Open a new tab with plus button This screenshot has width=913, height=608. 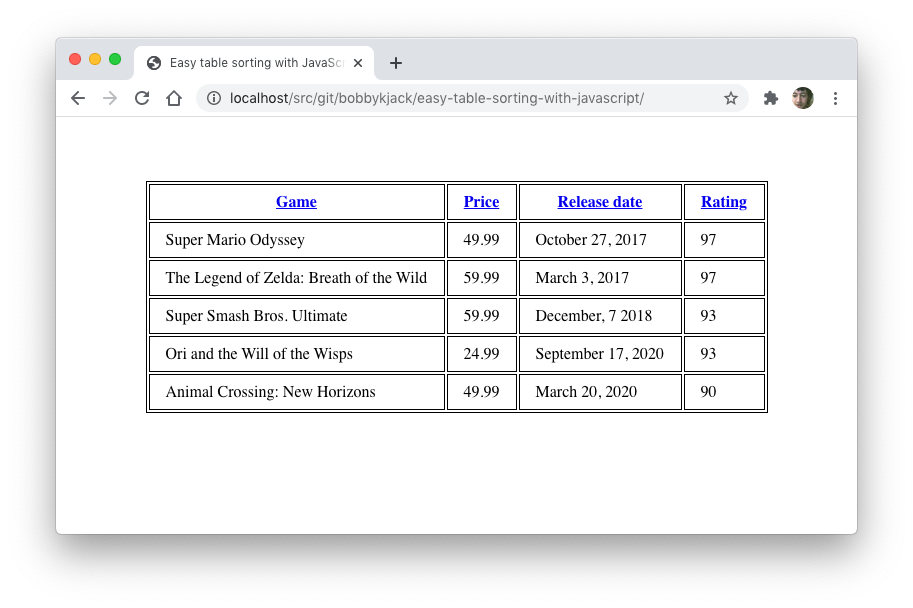point(396,63)
